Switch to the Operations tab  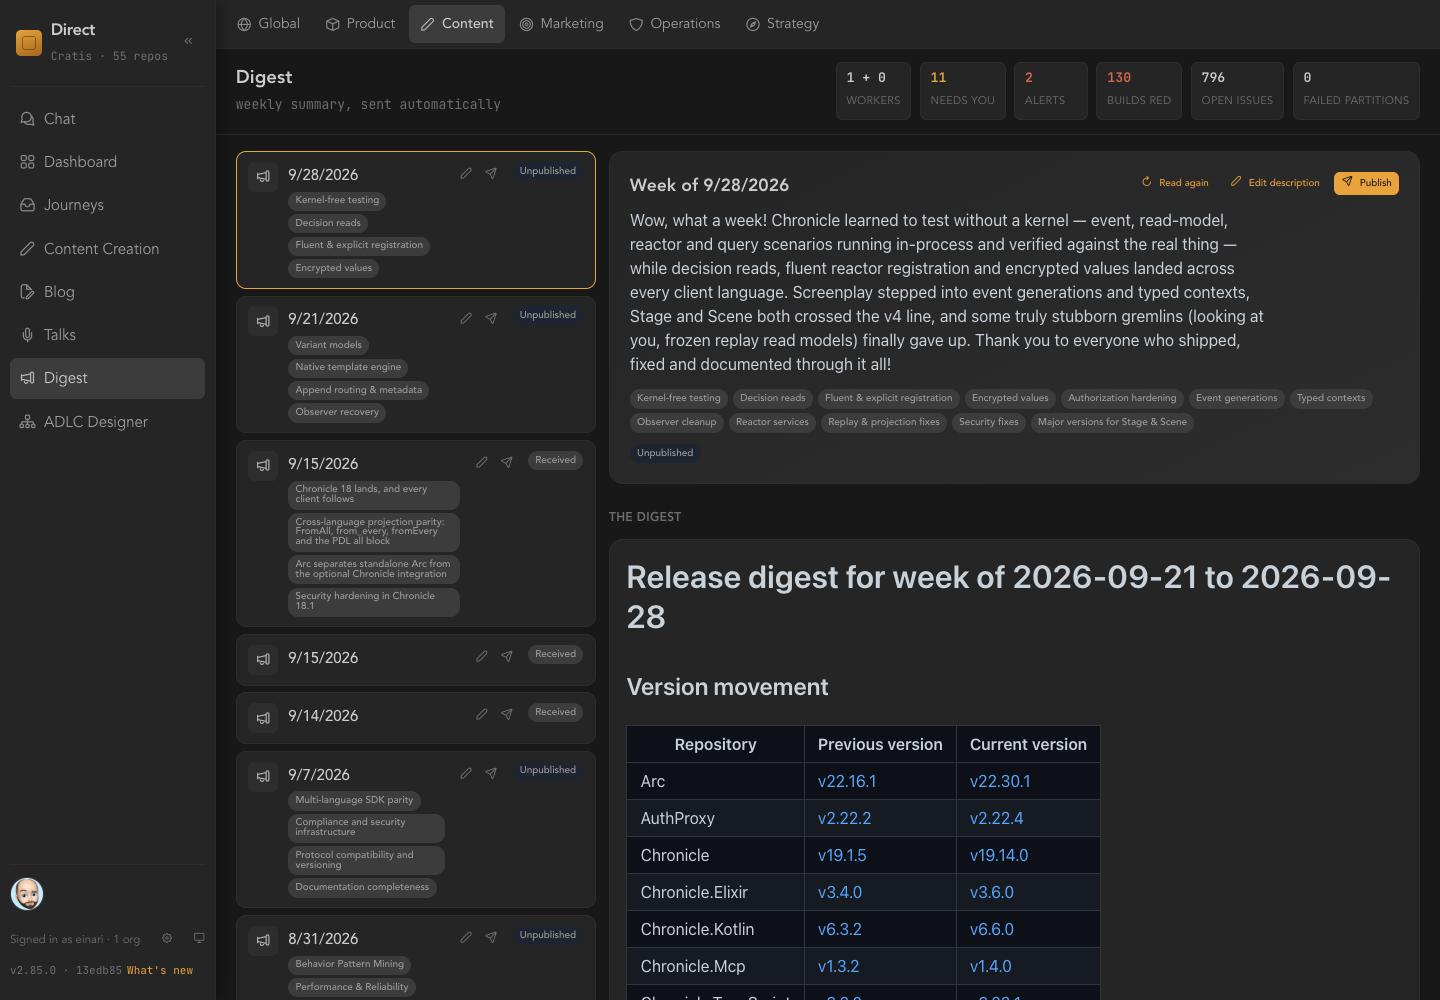[674, 24]
